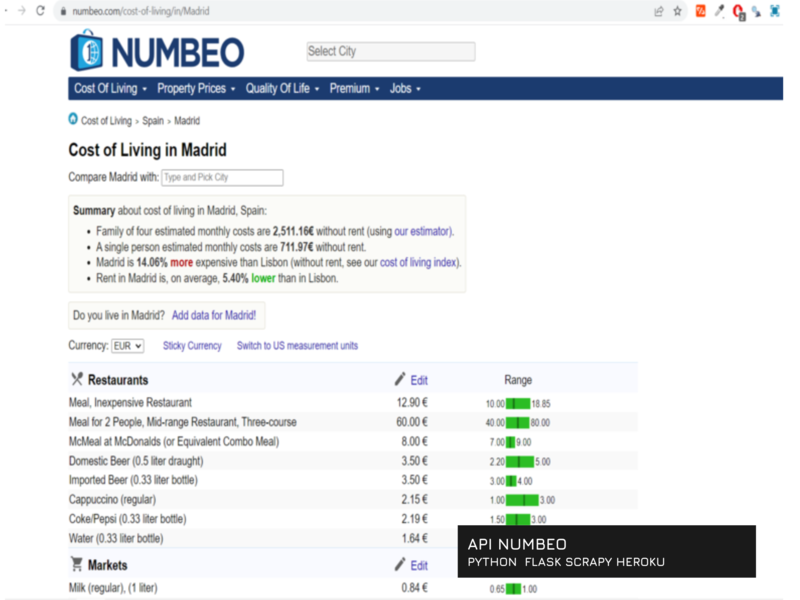
Task: Click Edit link for Restaurants
Action: coord(419,381)
